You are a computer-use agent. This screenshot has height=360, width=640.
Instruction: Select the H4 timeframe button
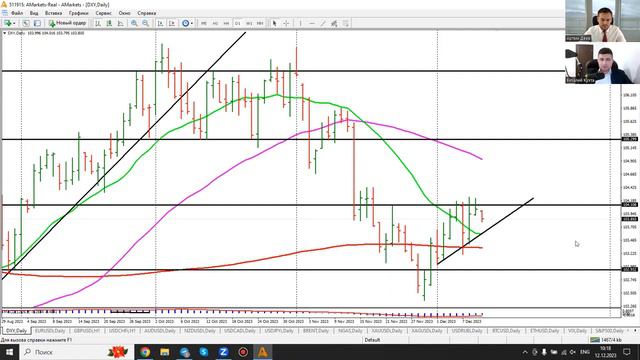click(226, 23)
